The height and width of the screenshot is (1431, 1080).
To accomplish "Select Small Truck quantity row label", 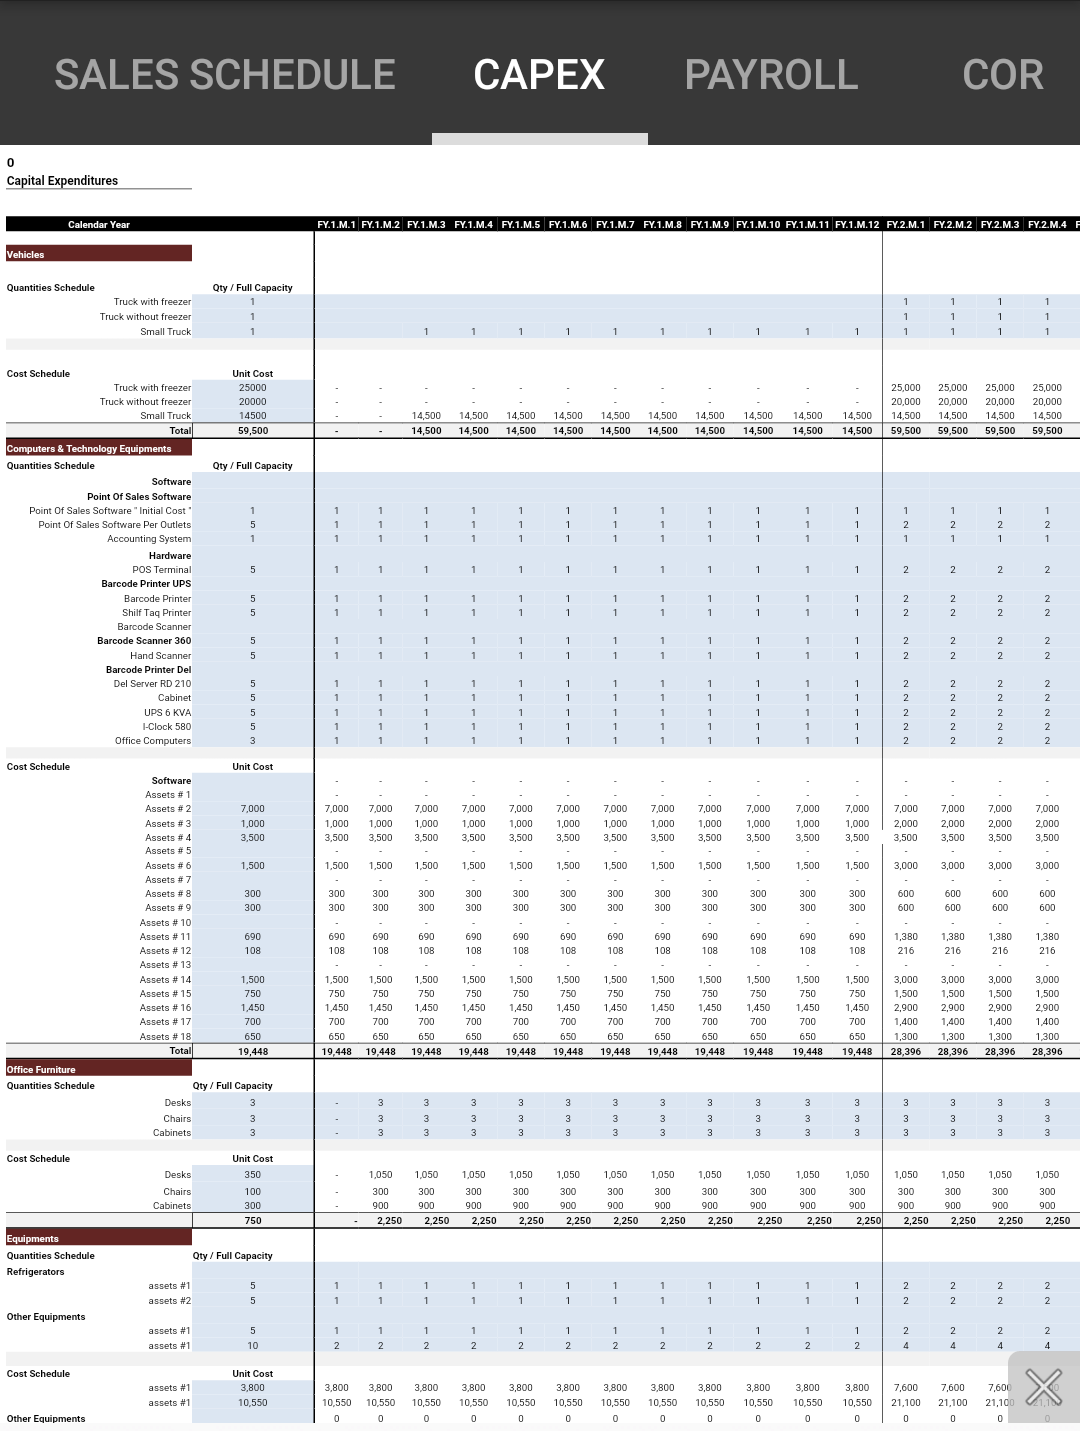I will pyautogui.click(x=165, y=332).
